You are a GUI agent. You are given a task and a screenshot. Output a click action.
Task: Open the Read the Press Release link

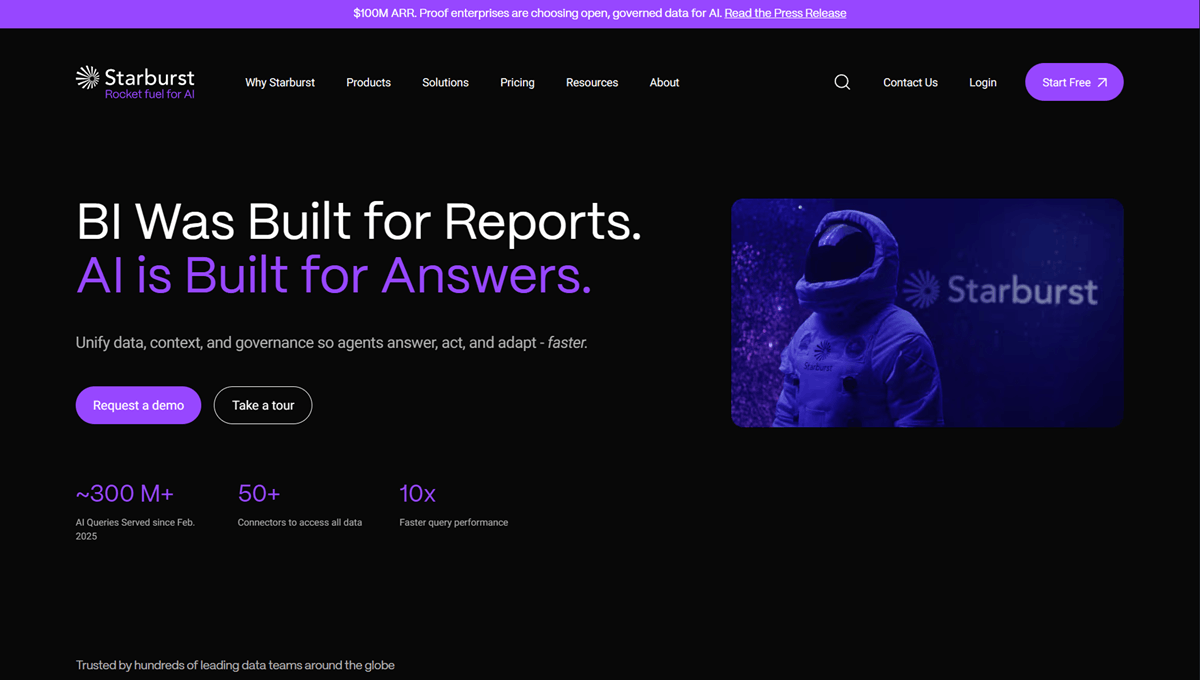(x=785, y=13)
